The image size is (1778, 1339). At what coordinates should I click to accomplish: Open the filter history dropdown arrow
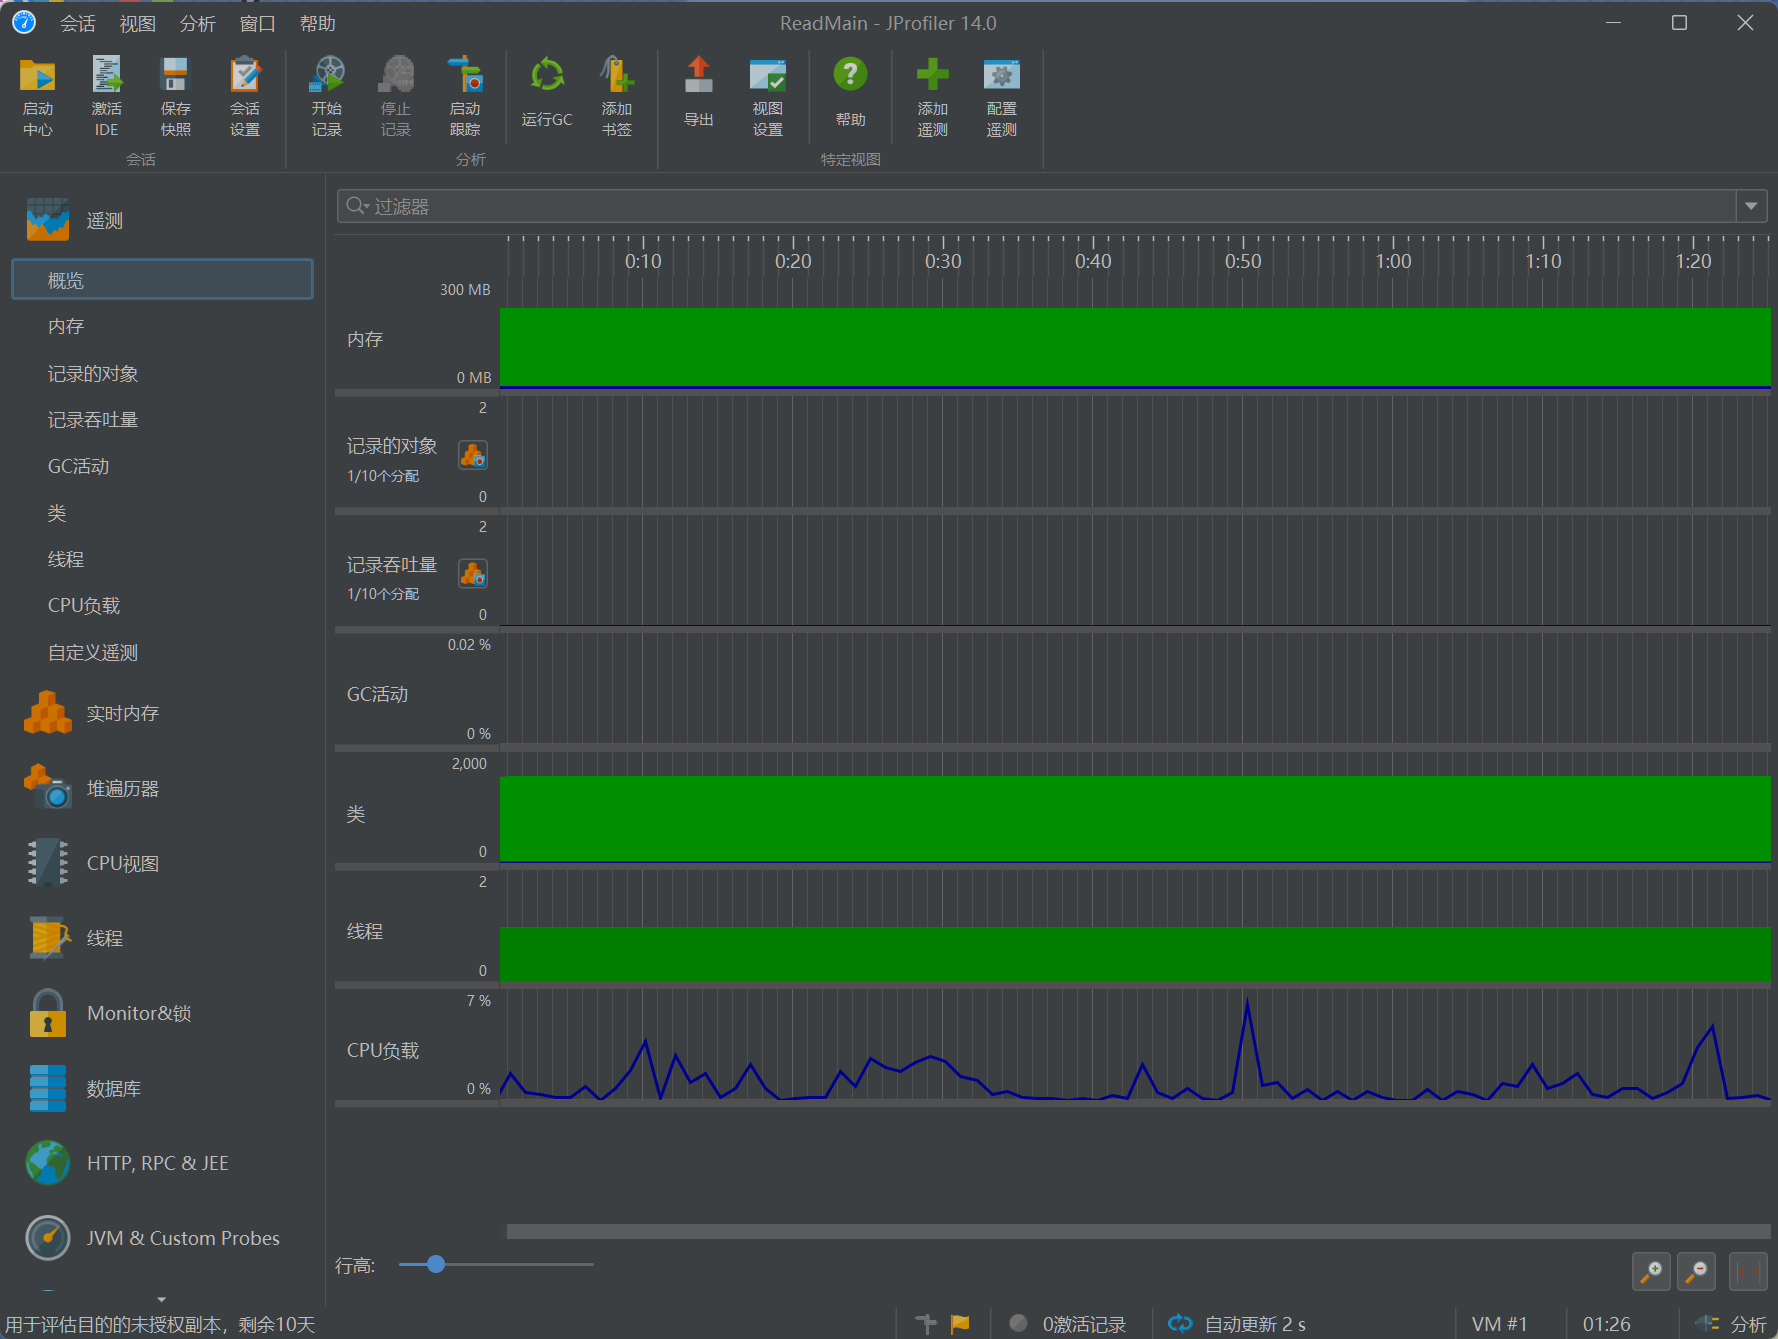pos(1751,206)
